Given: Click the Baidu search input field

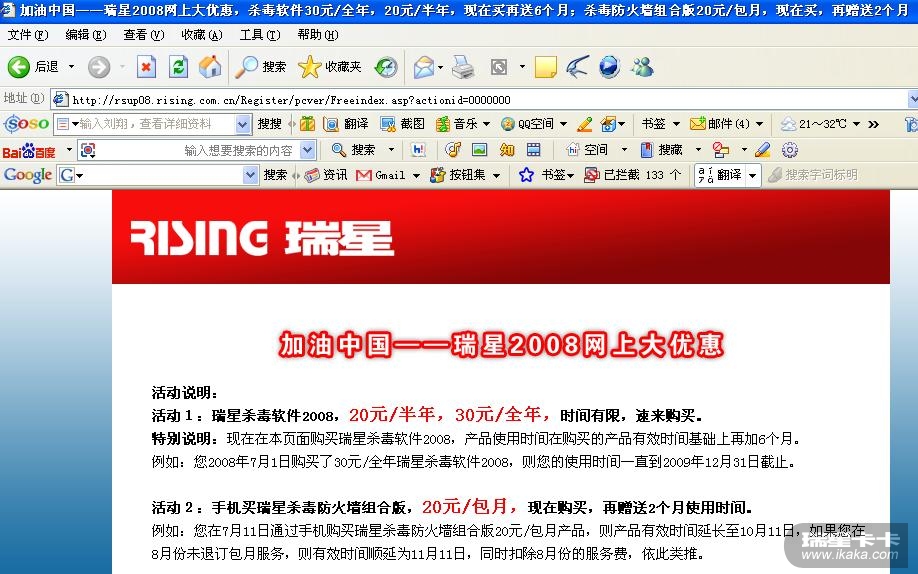Looking at the screenshot, I should tap(199, 151).
